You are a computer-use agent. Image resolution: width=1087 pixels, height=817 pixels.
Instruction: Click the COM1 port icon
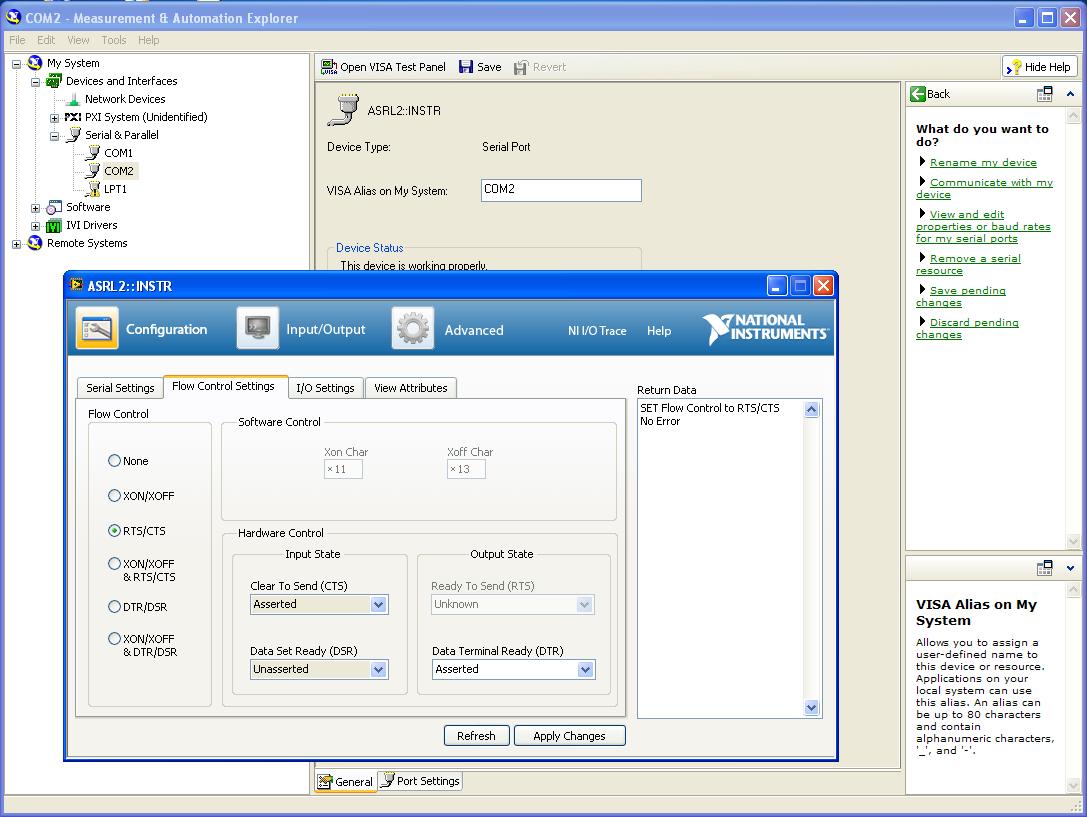[93, 152]
